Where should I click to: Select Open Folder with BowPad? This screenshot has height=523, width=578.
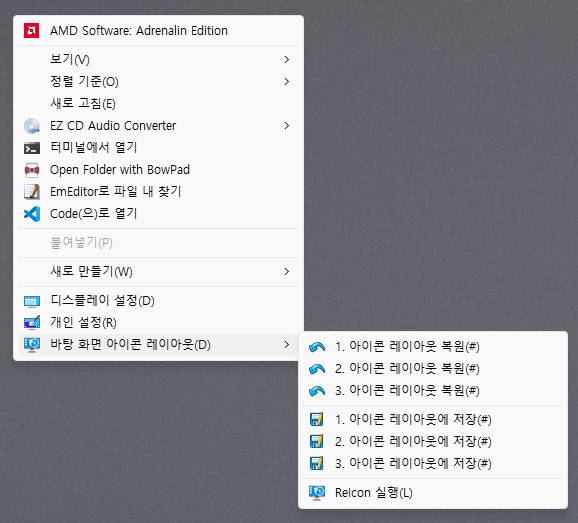159,170
